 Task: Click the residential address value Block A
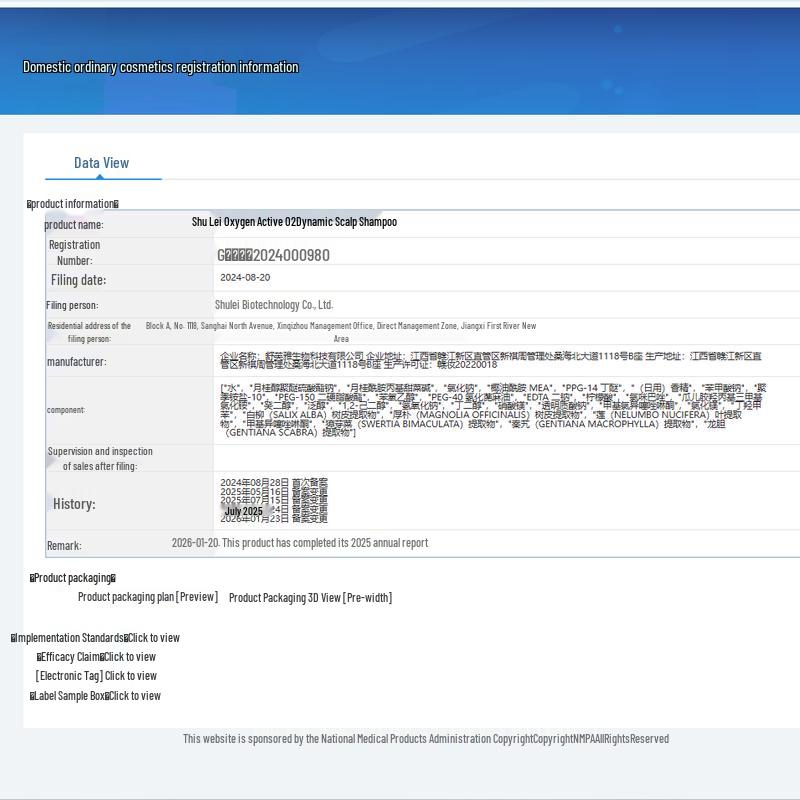(x=341, y=332)
